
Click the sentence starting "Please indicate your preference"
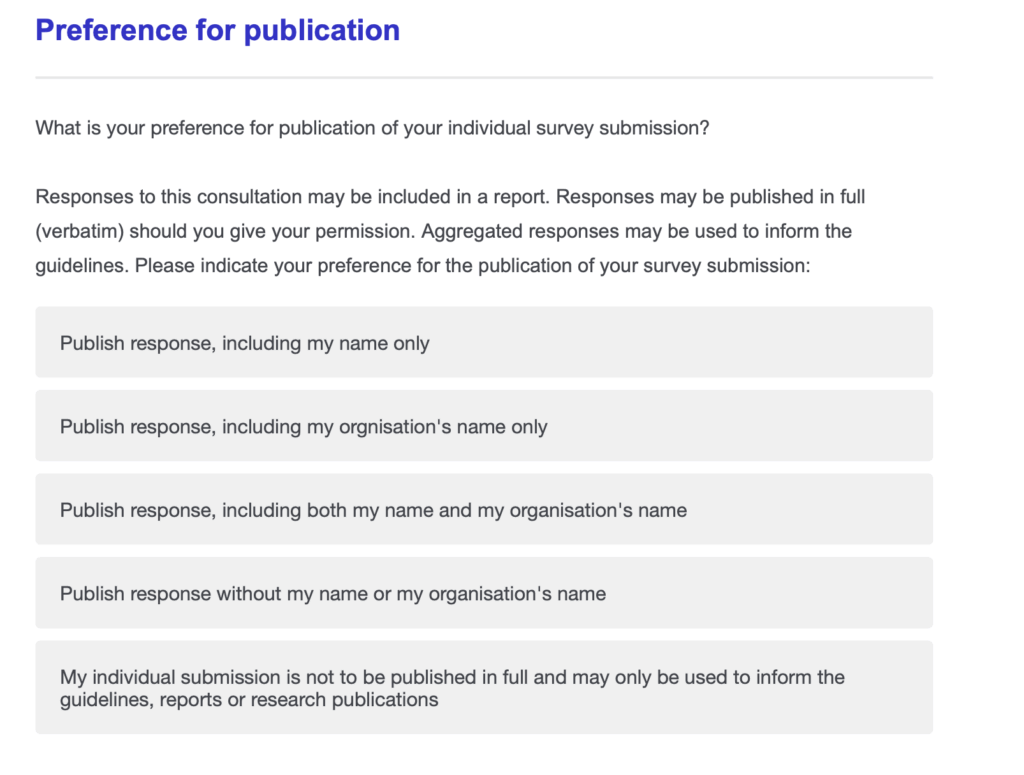point(470,267)
